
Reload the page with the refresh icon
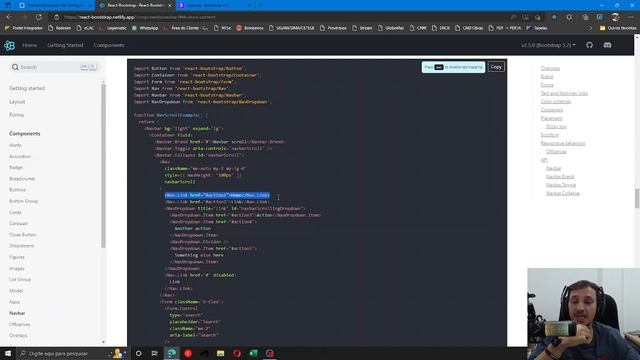click(x=39, y=17)
